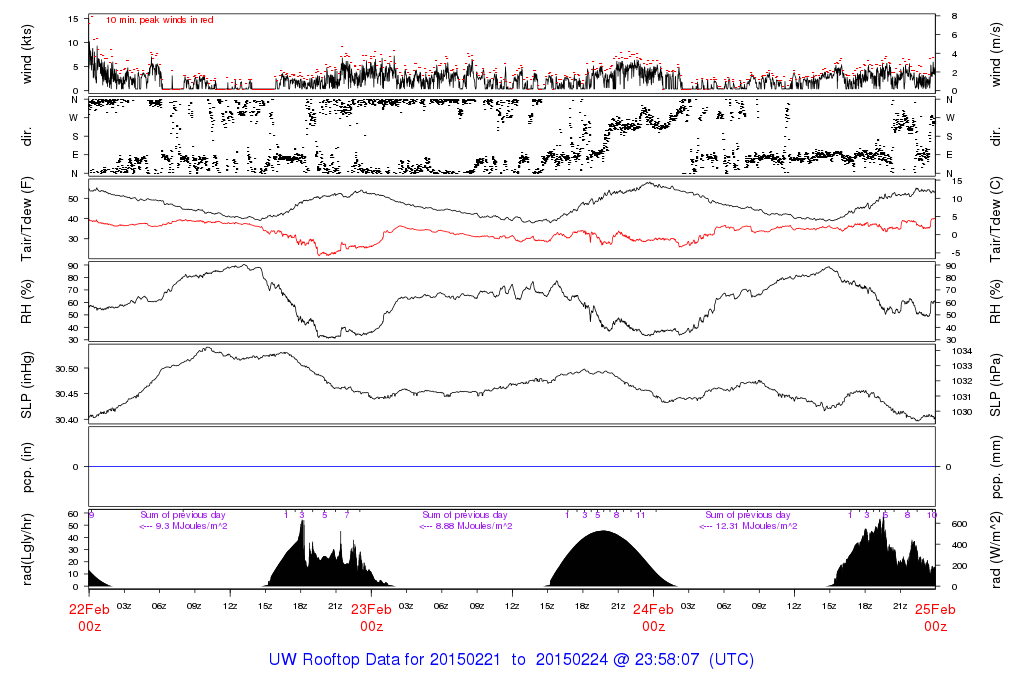The width and height of the screenshot is (1024, 700).
Task: Click the "600" radiation tick value
Action: [959, 524]
